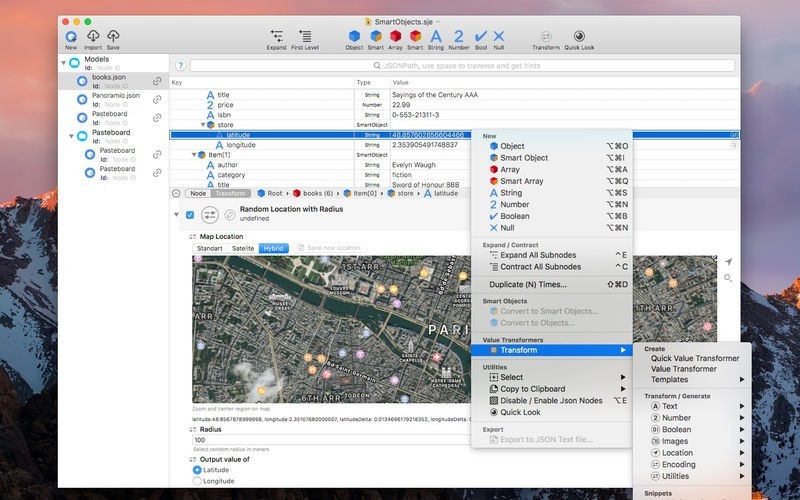Click the map search magnifier icon
This screenshot has height=500, width=800.
click(x=728, y=278)
